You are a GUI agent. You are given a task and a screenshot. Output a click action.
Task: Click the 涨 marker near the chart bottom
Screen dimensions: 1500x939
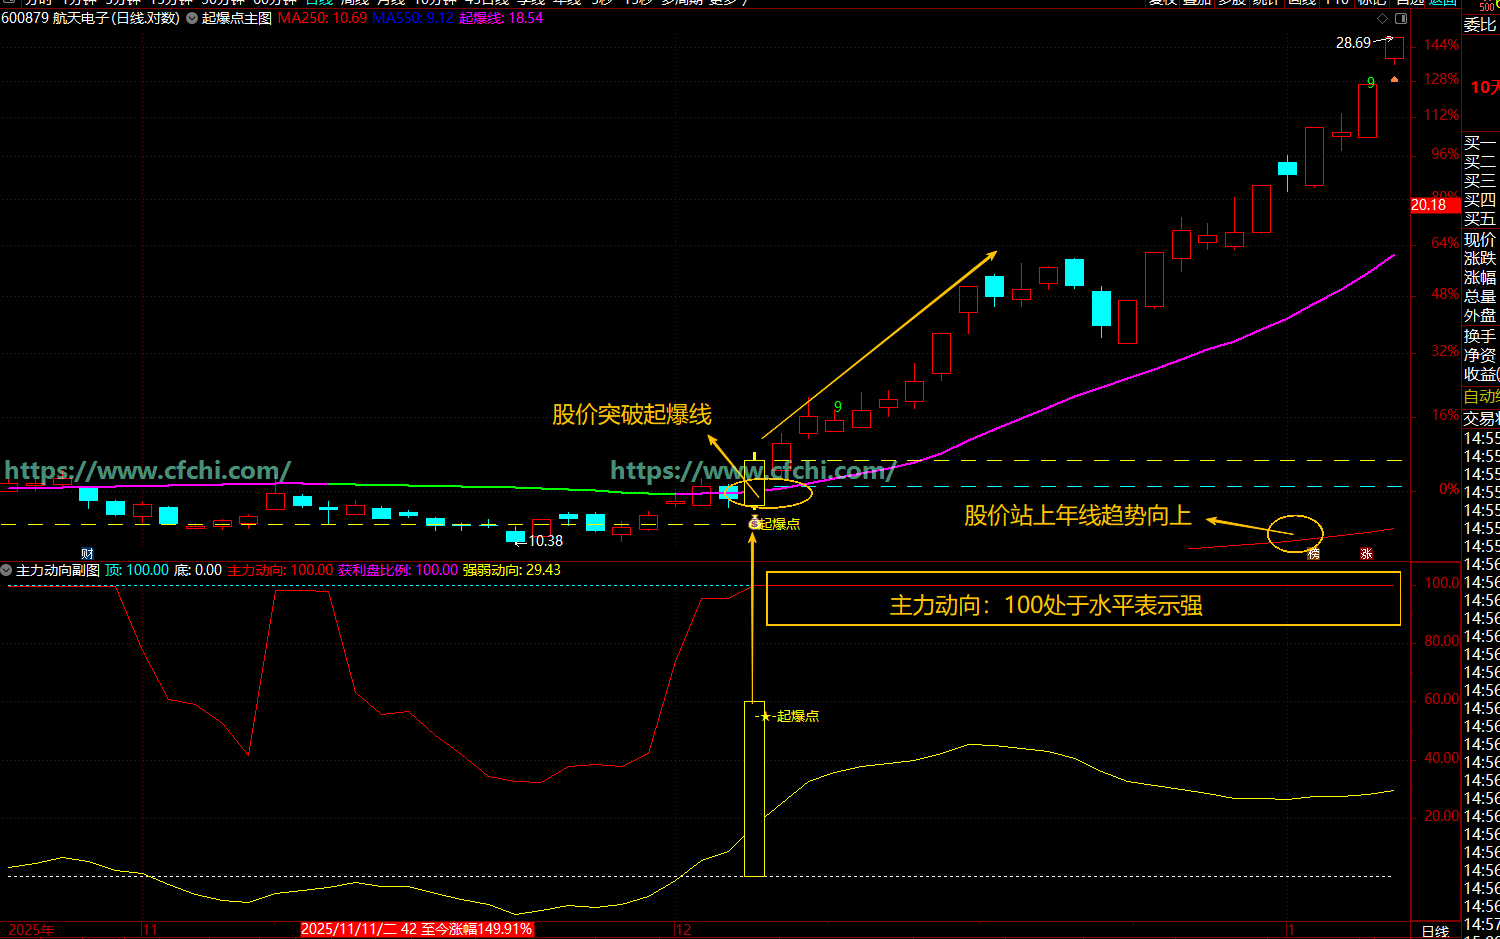pos(1366,553)
